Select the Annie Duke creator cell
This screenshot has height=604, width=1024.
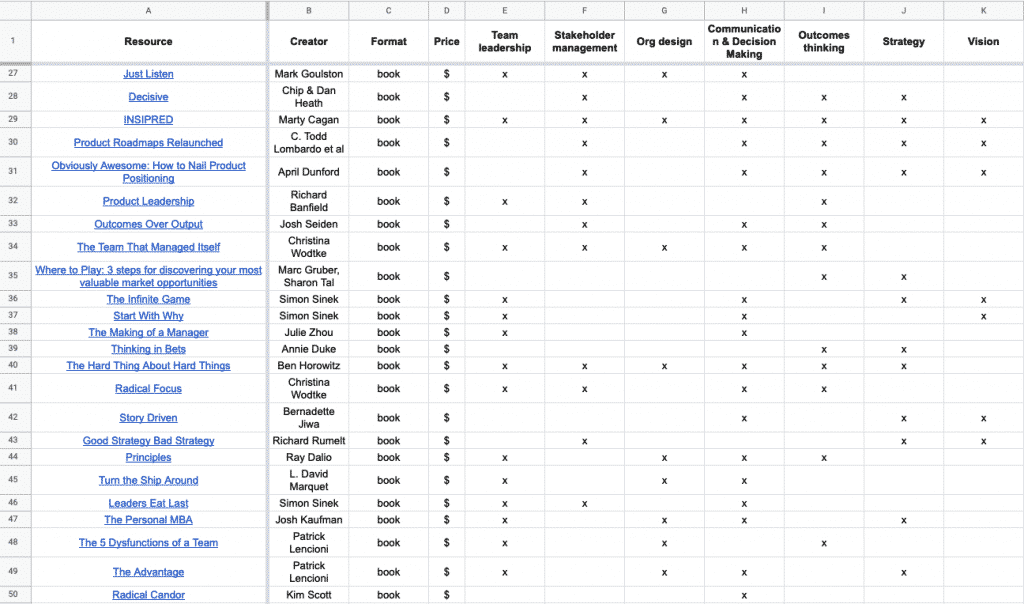(308, 349)
